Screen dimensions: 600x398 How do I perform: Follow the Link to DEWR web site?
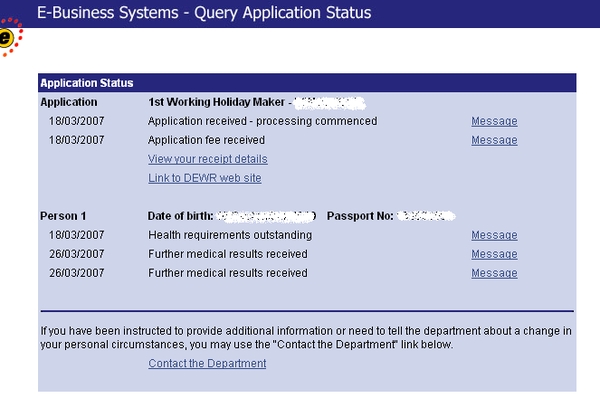[x=205, y=178]
